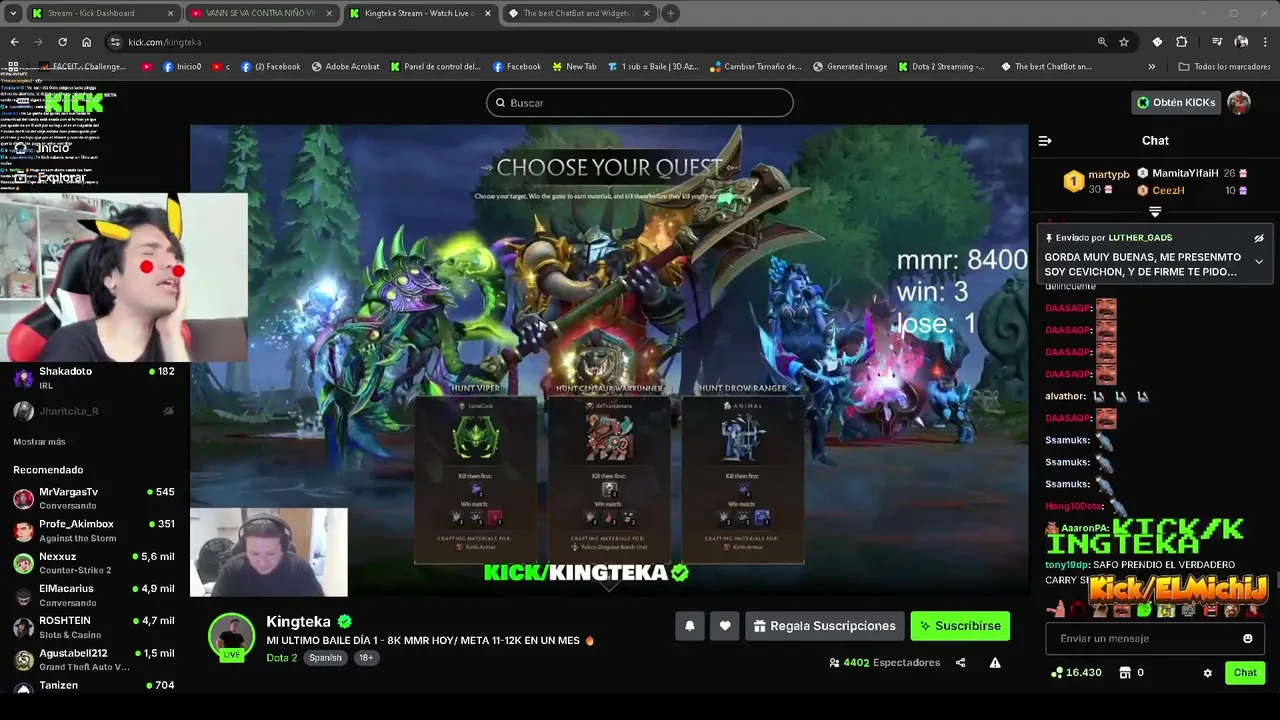Open the chat shop store icon
Image resolution: width=1280 pixels, height=720 pixels.
tap(1124, 673)
